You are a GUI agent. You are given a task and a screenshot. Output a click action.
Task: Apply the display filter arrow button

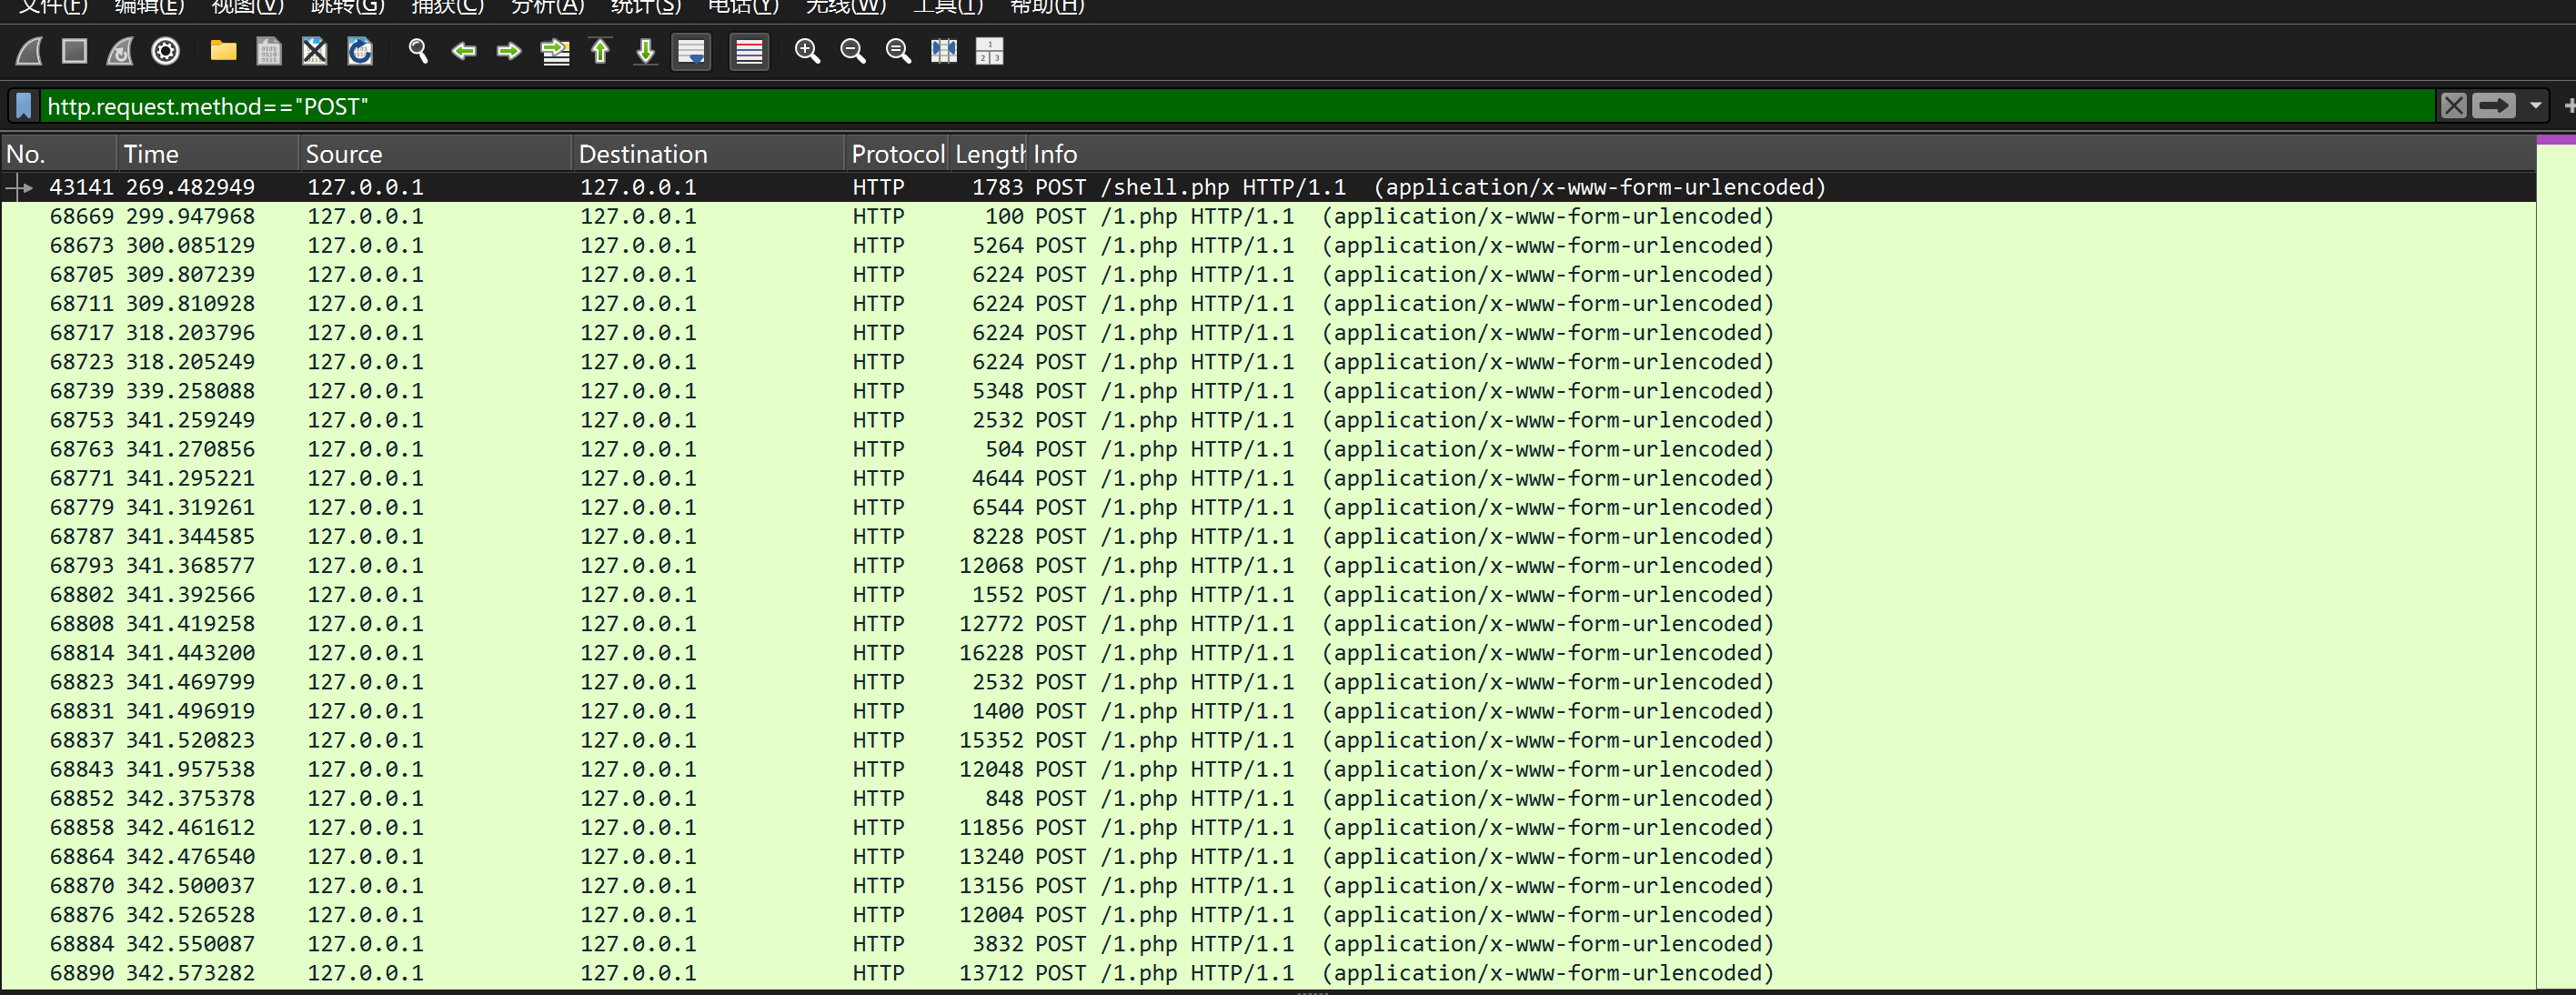(2493, 106)
